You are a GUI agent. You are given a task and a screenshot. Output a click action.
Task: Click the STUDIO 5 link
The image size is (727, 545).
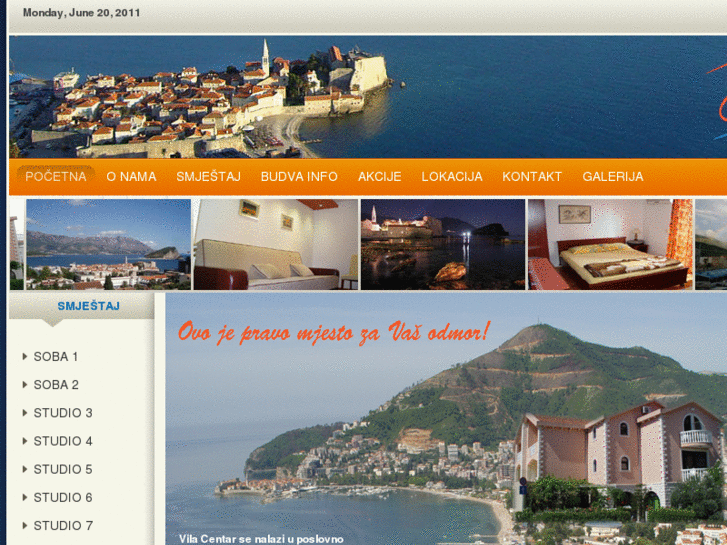click(63, 469)
